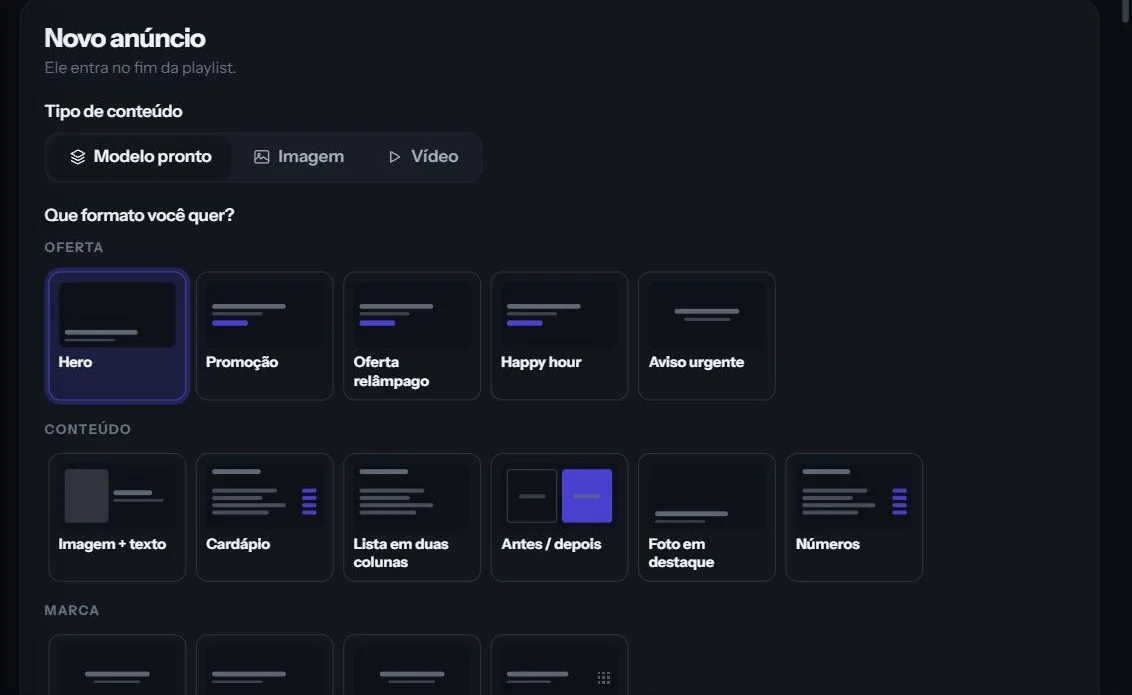Select the Happy hour format card
This screenshot has width=1132, height=695.
tap(559, 336)
